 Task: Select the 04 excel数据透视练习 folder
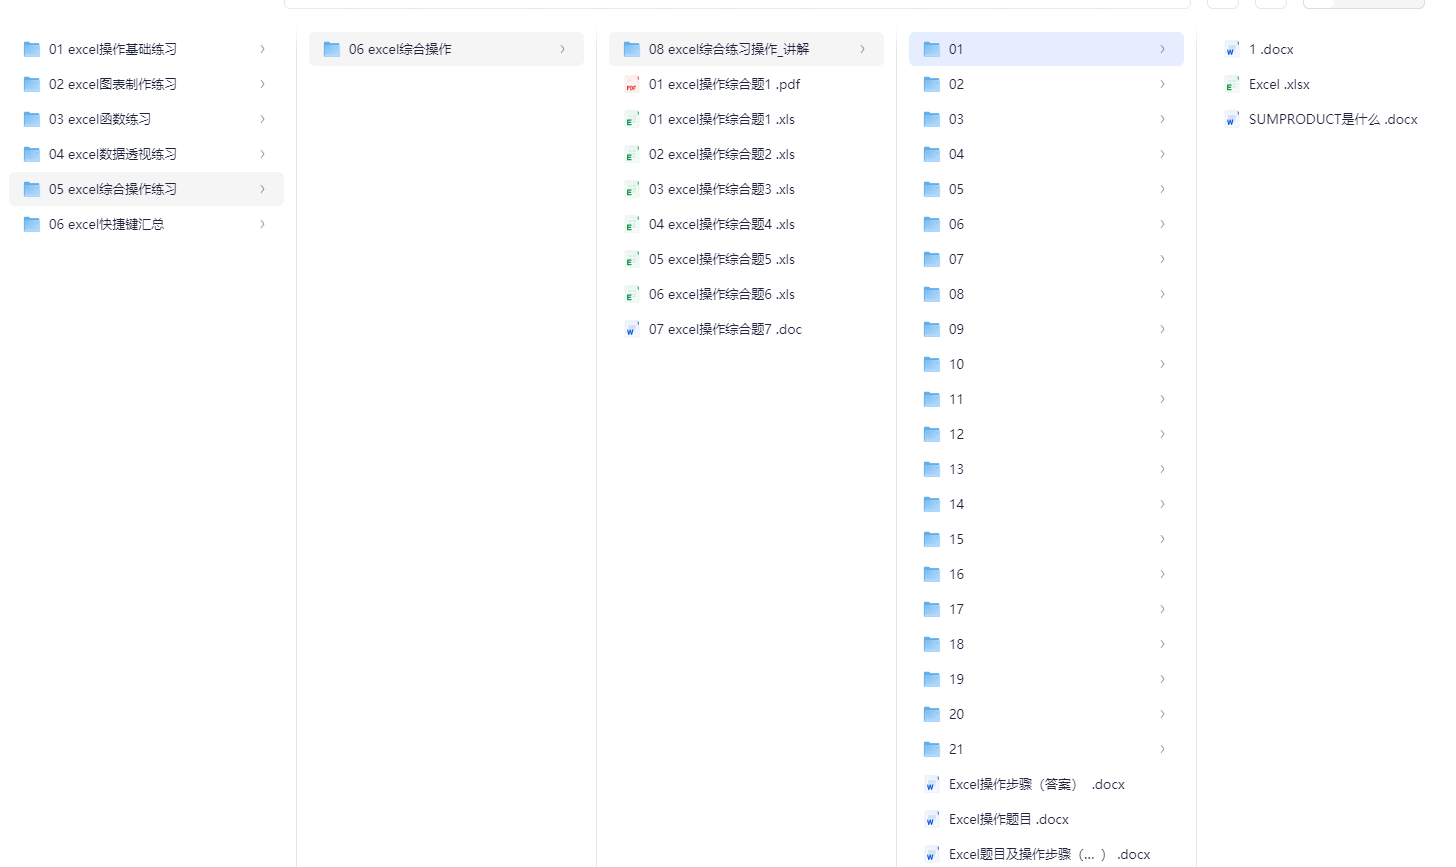pos(112,154)
